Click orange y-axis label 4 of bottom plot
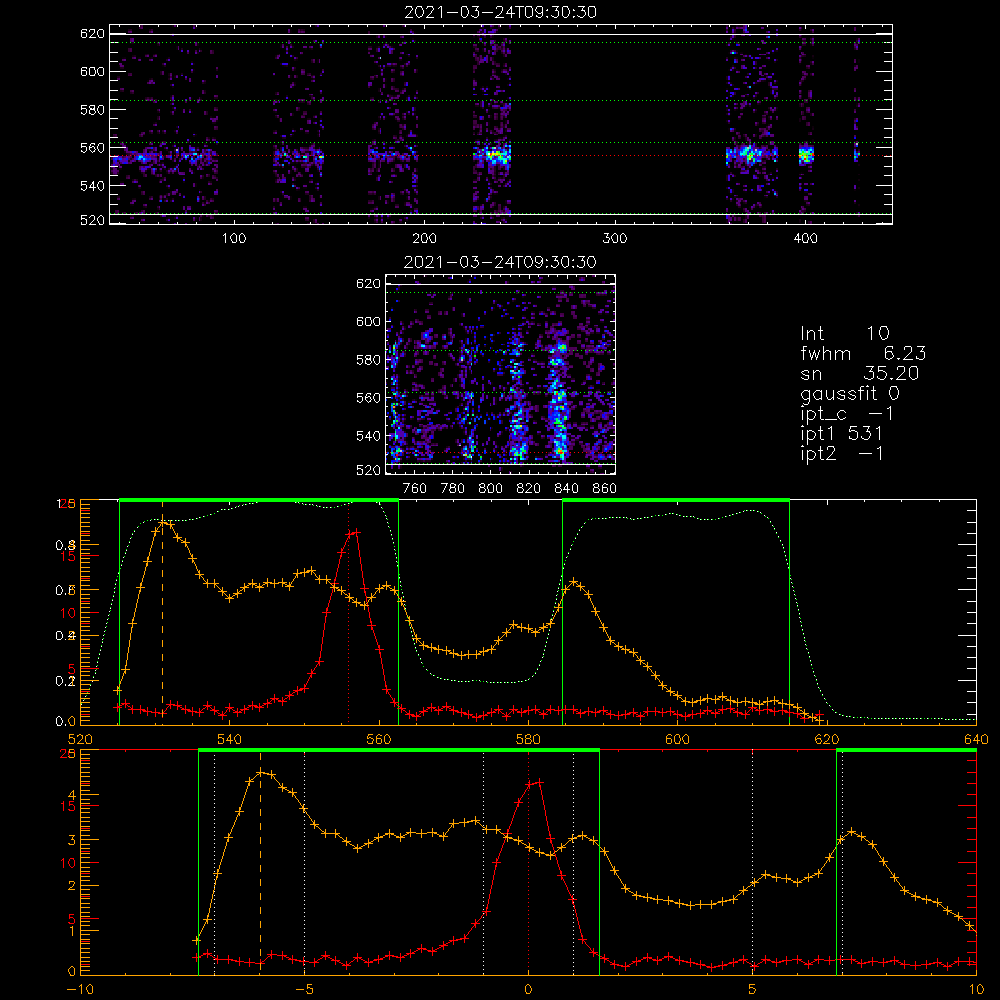Image resolution: width=1000 pixels, height=1000 pixels. [x=72, y=795]
